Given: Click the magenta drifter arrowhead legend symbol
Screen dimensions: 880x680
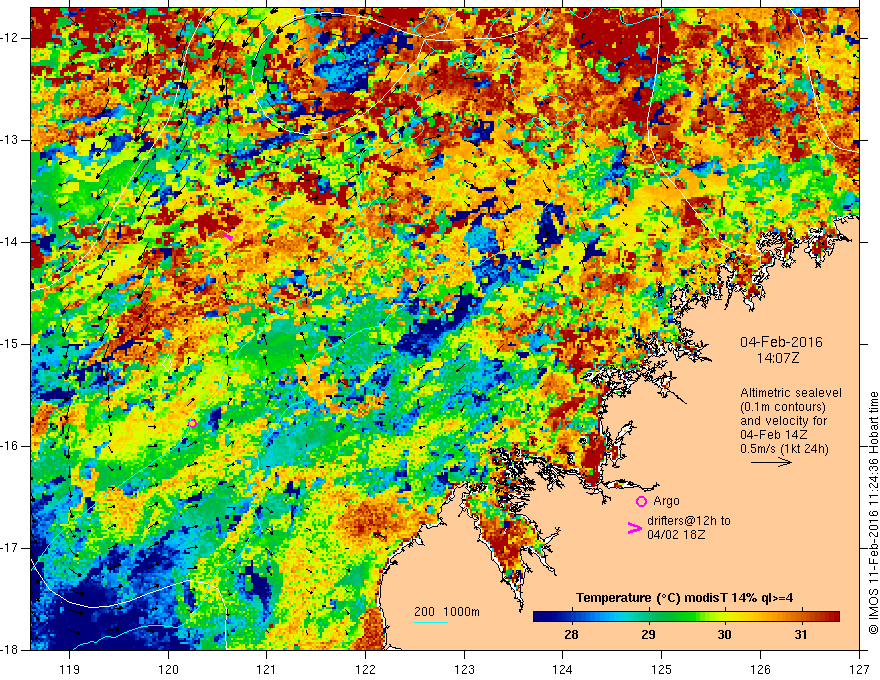Looking at the screenshot, I should pyautogui.click(x=634, y=528).
